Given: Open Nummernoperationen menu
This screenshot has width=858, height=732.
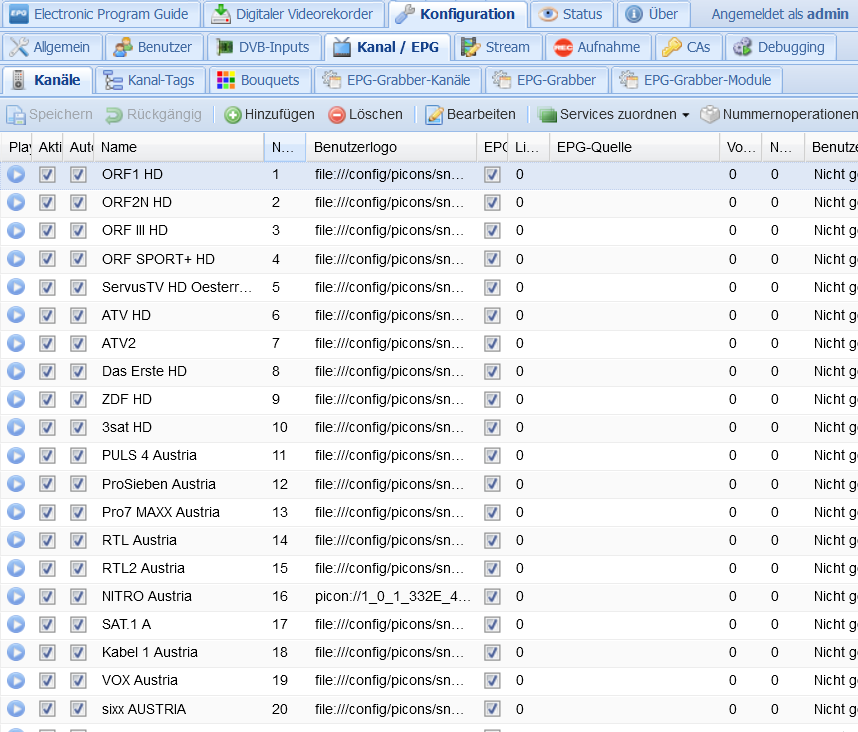Looking at the screenshot, I should coord(779,114).
